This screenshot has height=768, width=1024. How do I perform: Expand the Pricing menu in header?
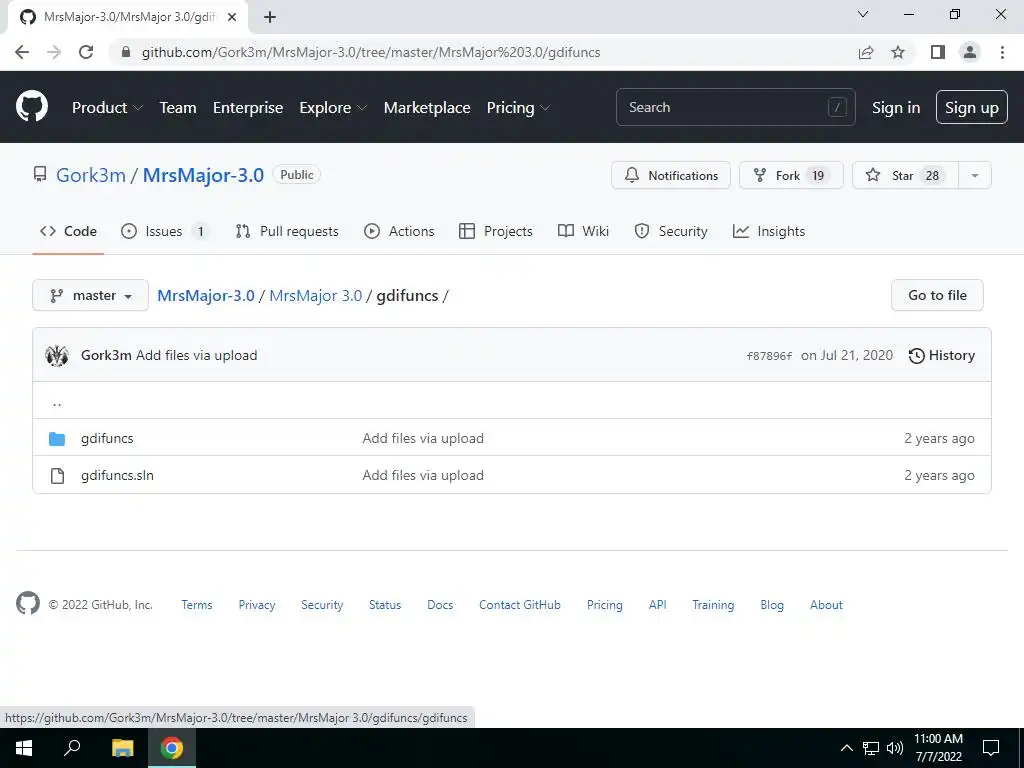[x=518, y=107]
